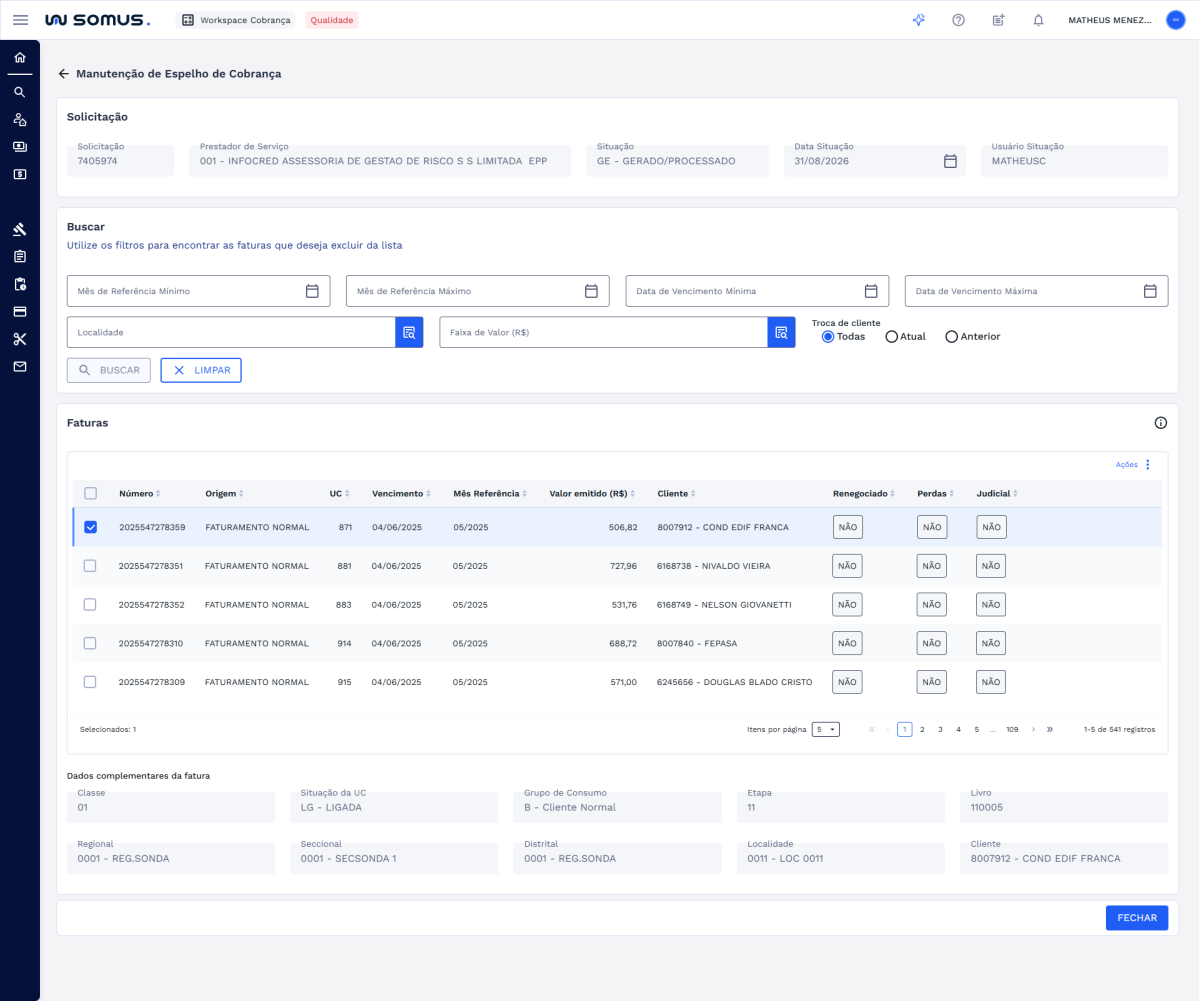Open the Ações three-dot menu
1199x1001 pixels.
click(1148, 465)
